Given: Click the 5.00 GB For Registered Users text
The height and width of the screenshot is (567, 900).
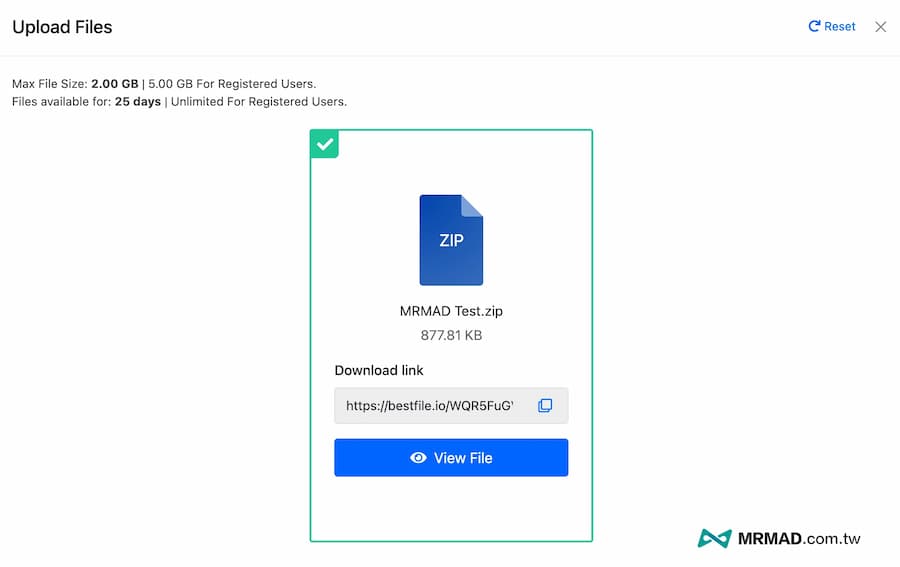Looking at the screenshot, I should coord(232,84).
